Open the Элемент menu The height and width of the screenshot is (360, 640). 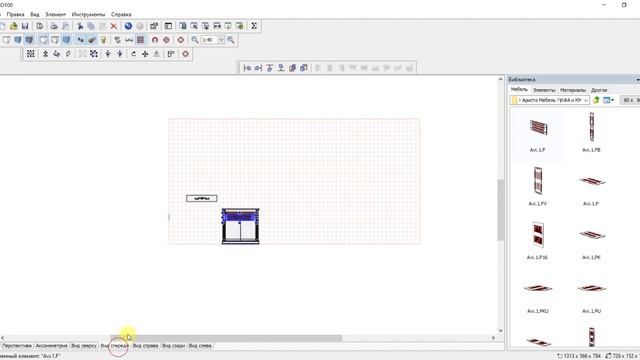[55, 14]
